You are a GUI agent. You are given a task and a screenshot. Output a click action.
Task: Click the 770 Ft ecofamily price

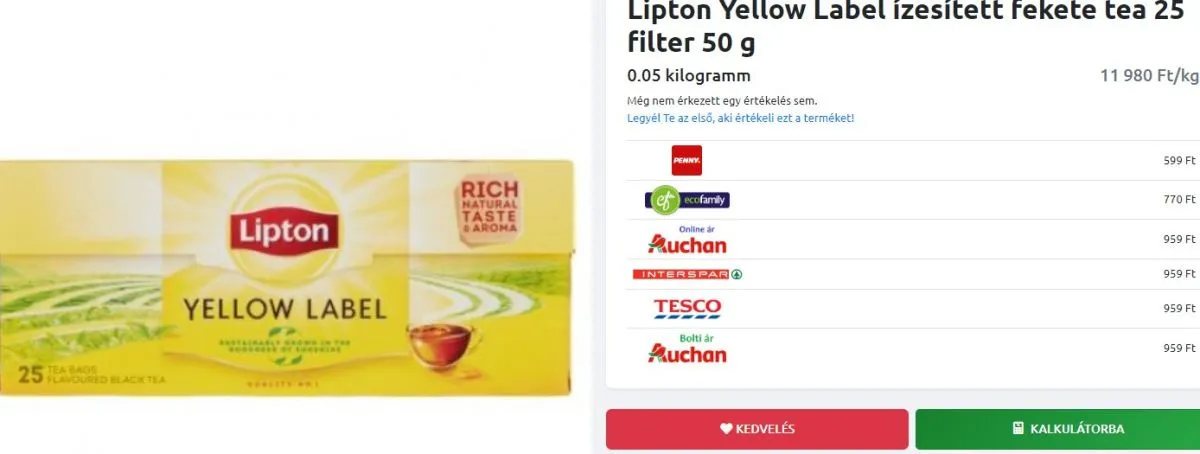click(x=1179, y=200)
